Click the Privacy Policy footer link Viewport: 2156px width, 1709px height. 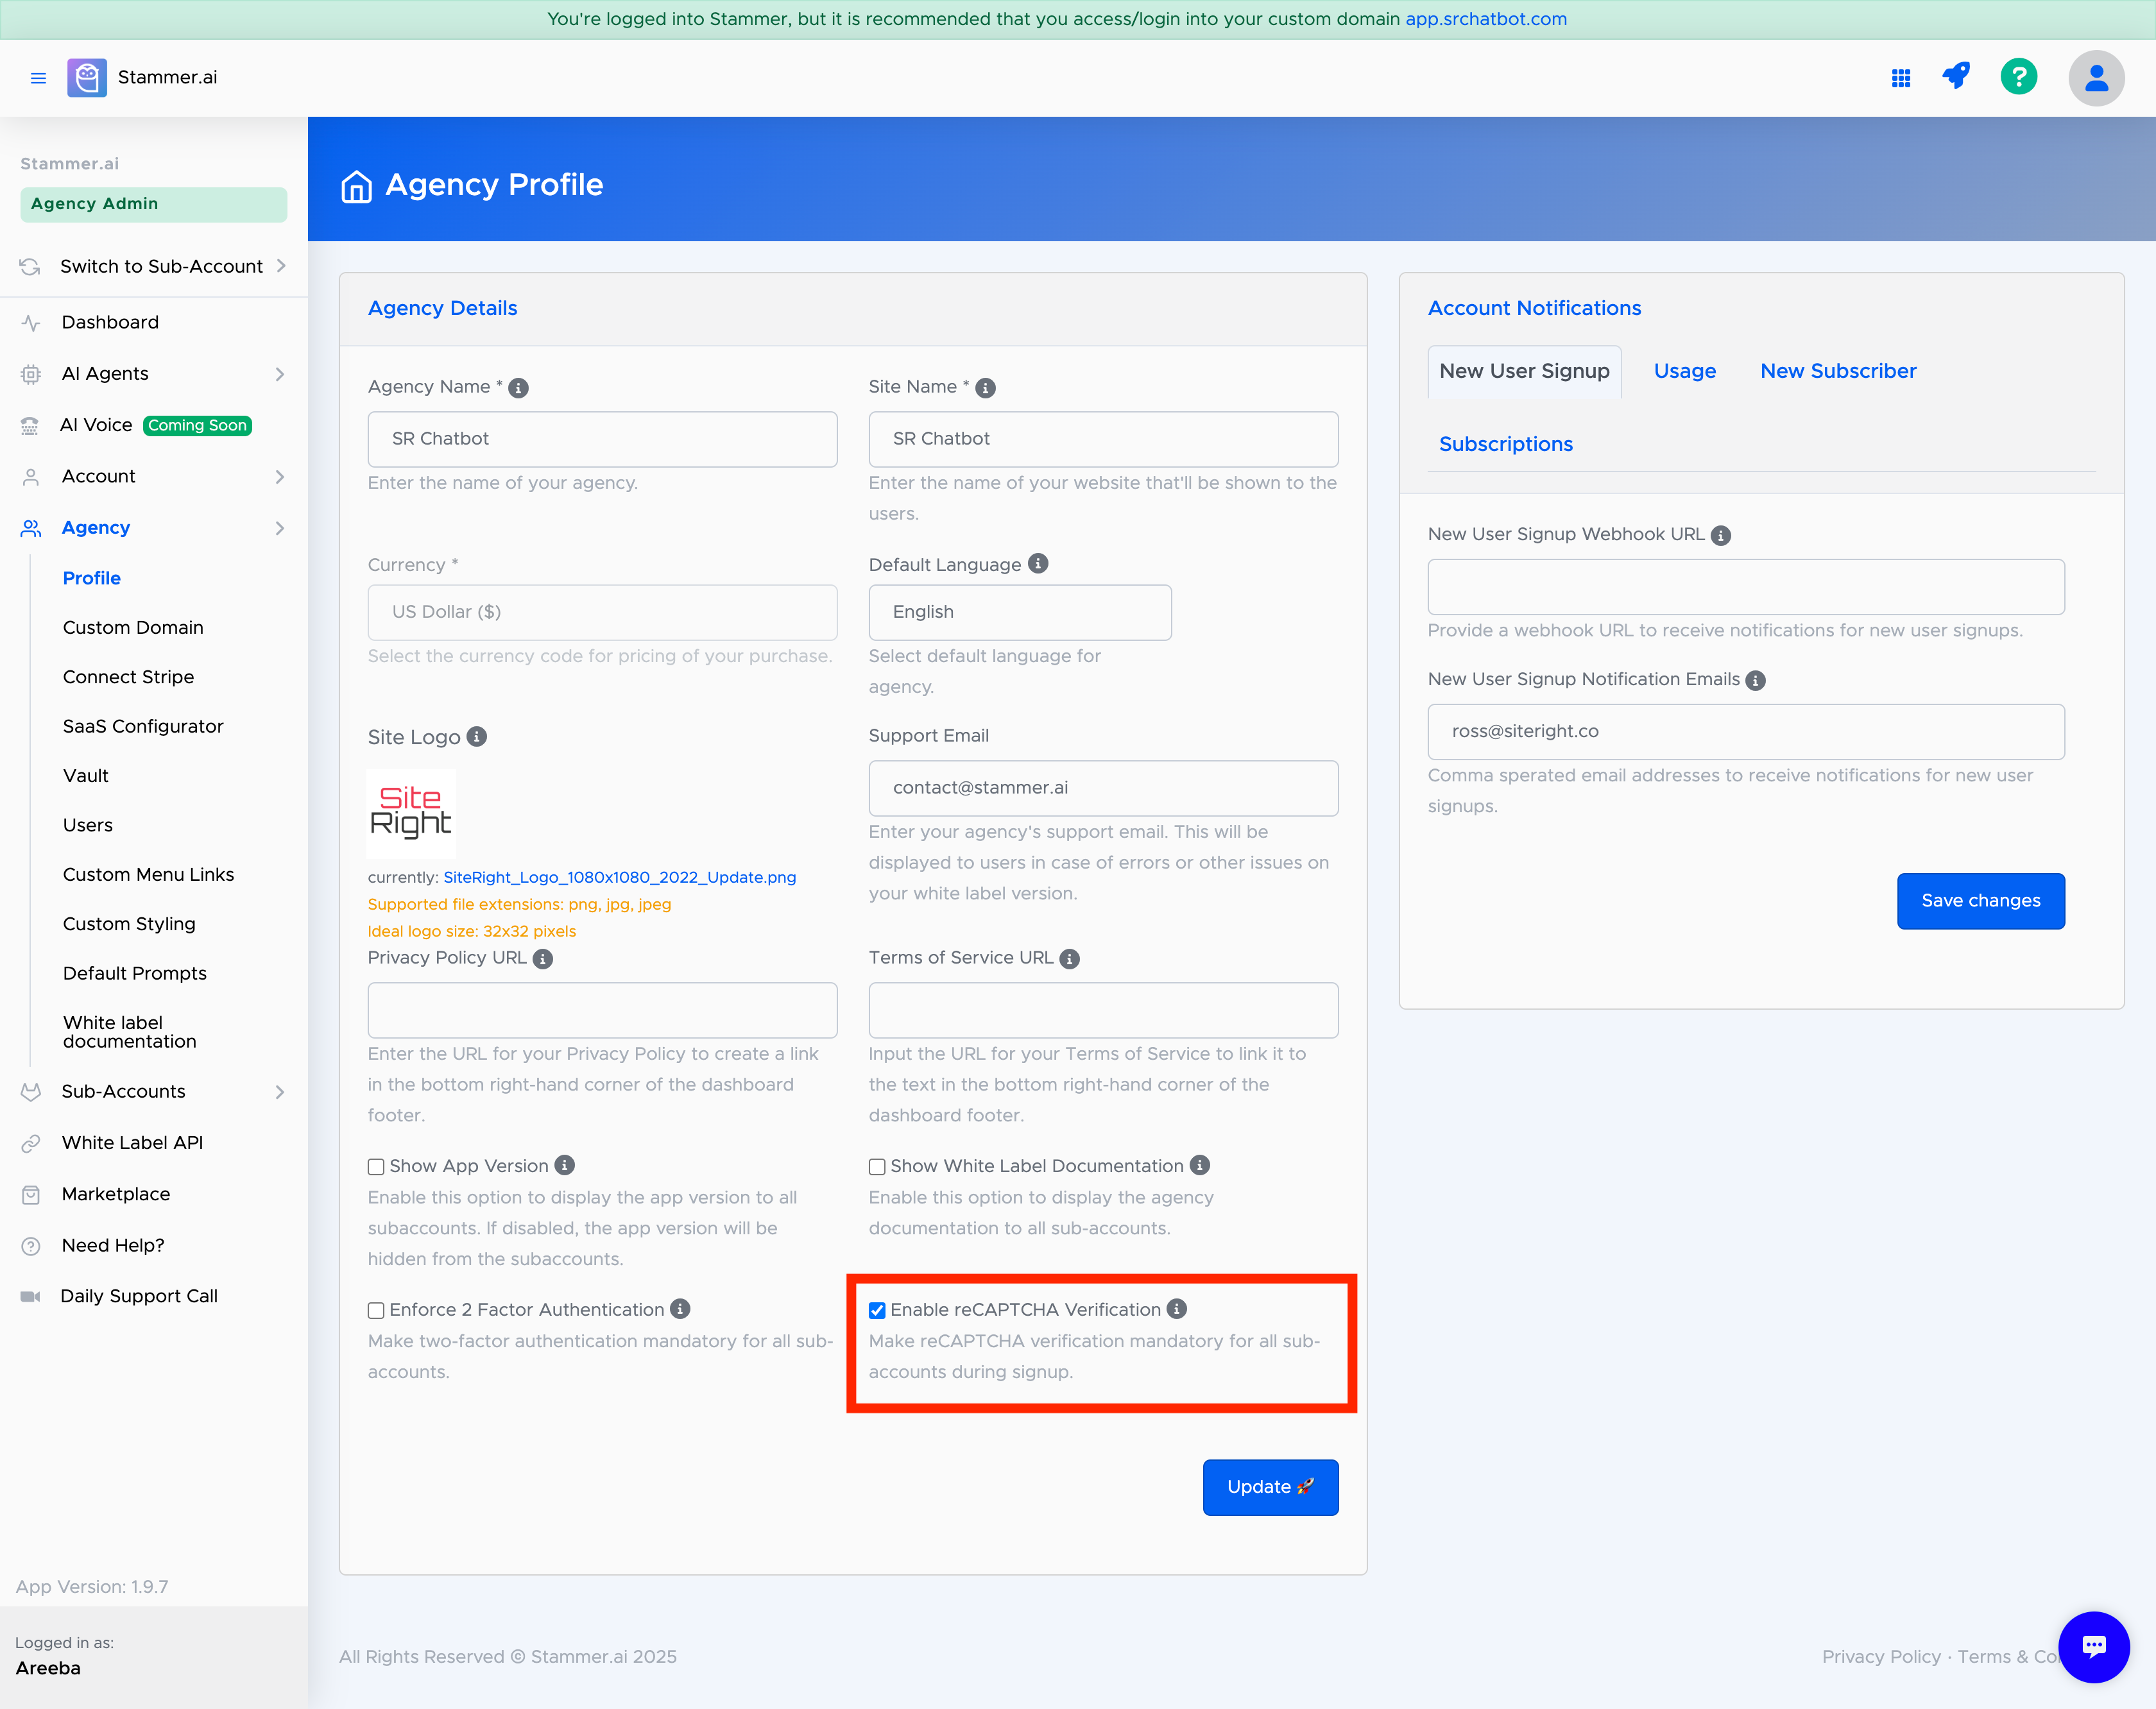click(1881, 1656)
